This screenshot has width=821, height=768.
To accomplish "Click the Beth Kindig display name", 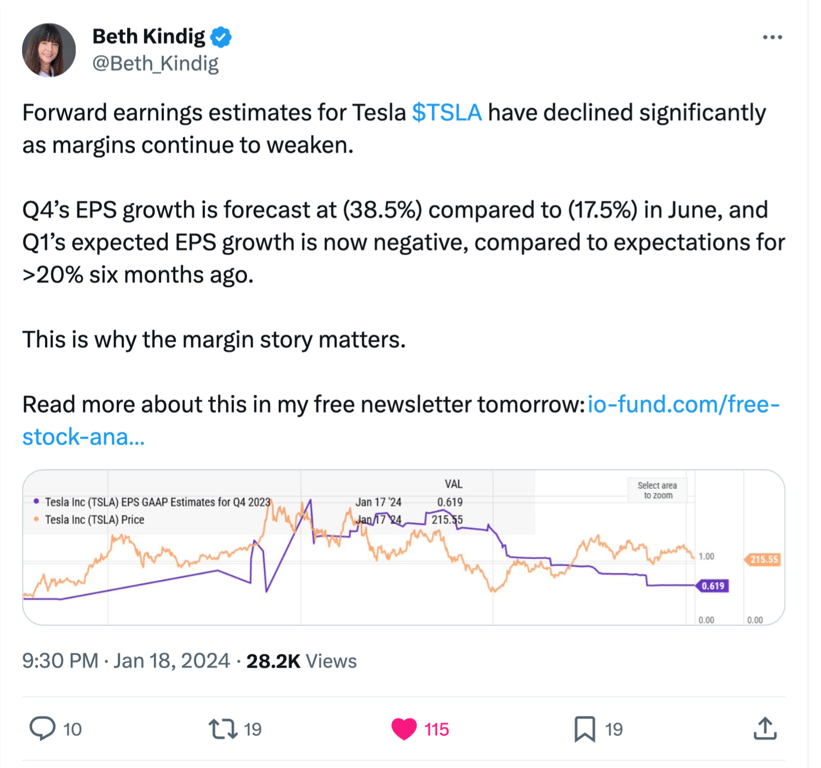I will pos(148,37).
